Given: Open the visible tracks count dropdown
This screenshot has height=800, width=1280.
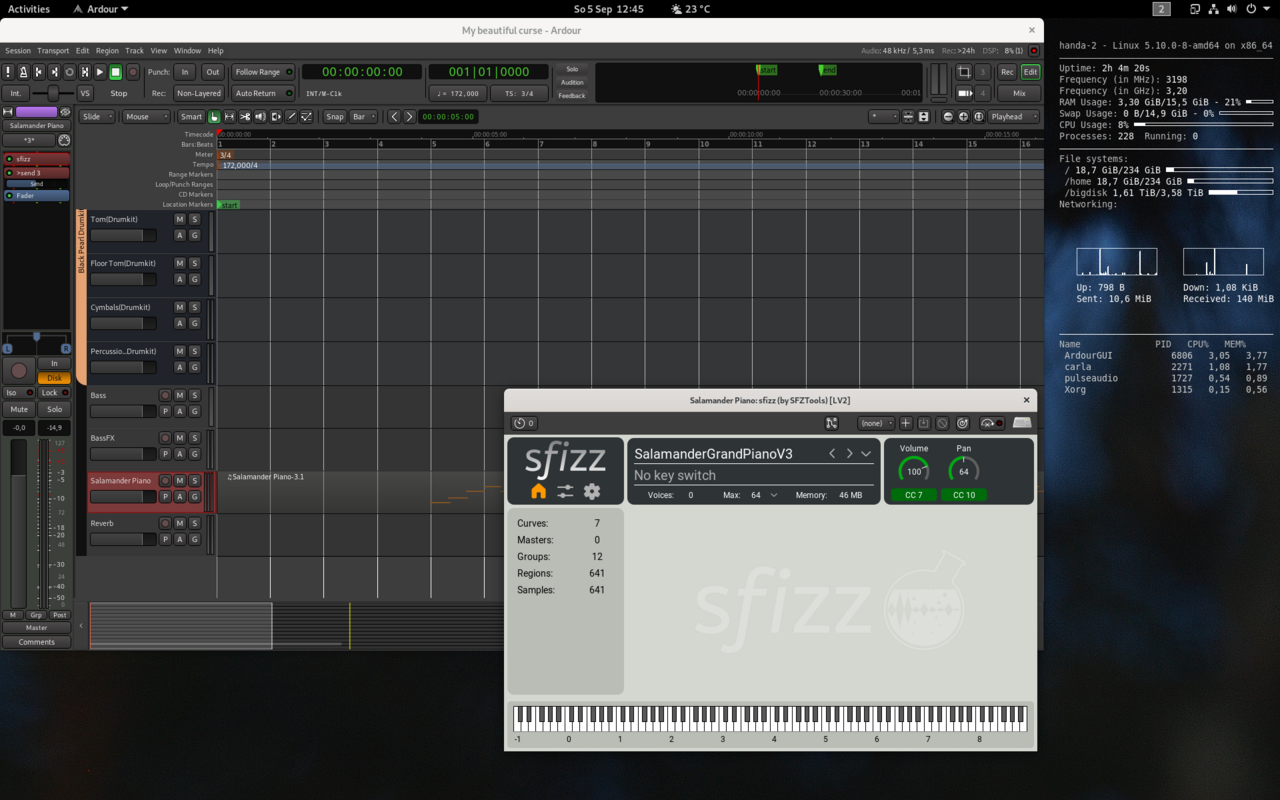Looking at the screenshot, I should pos(883,117).
